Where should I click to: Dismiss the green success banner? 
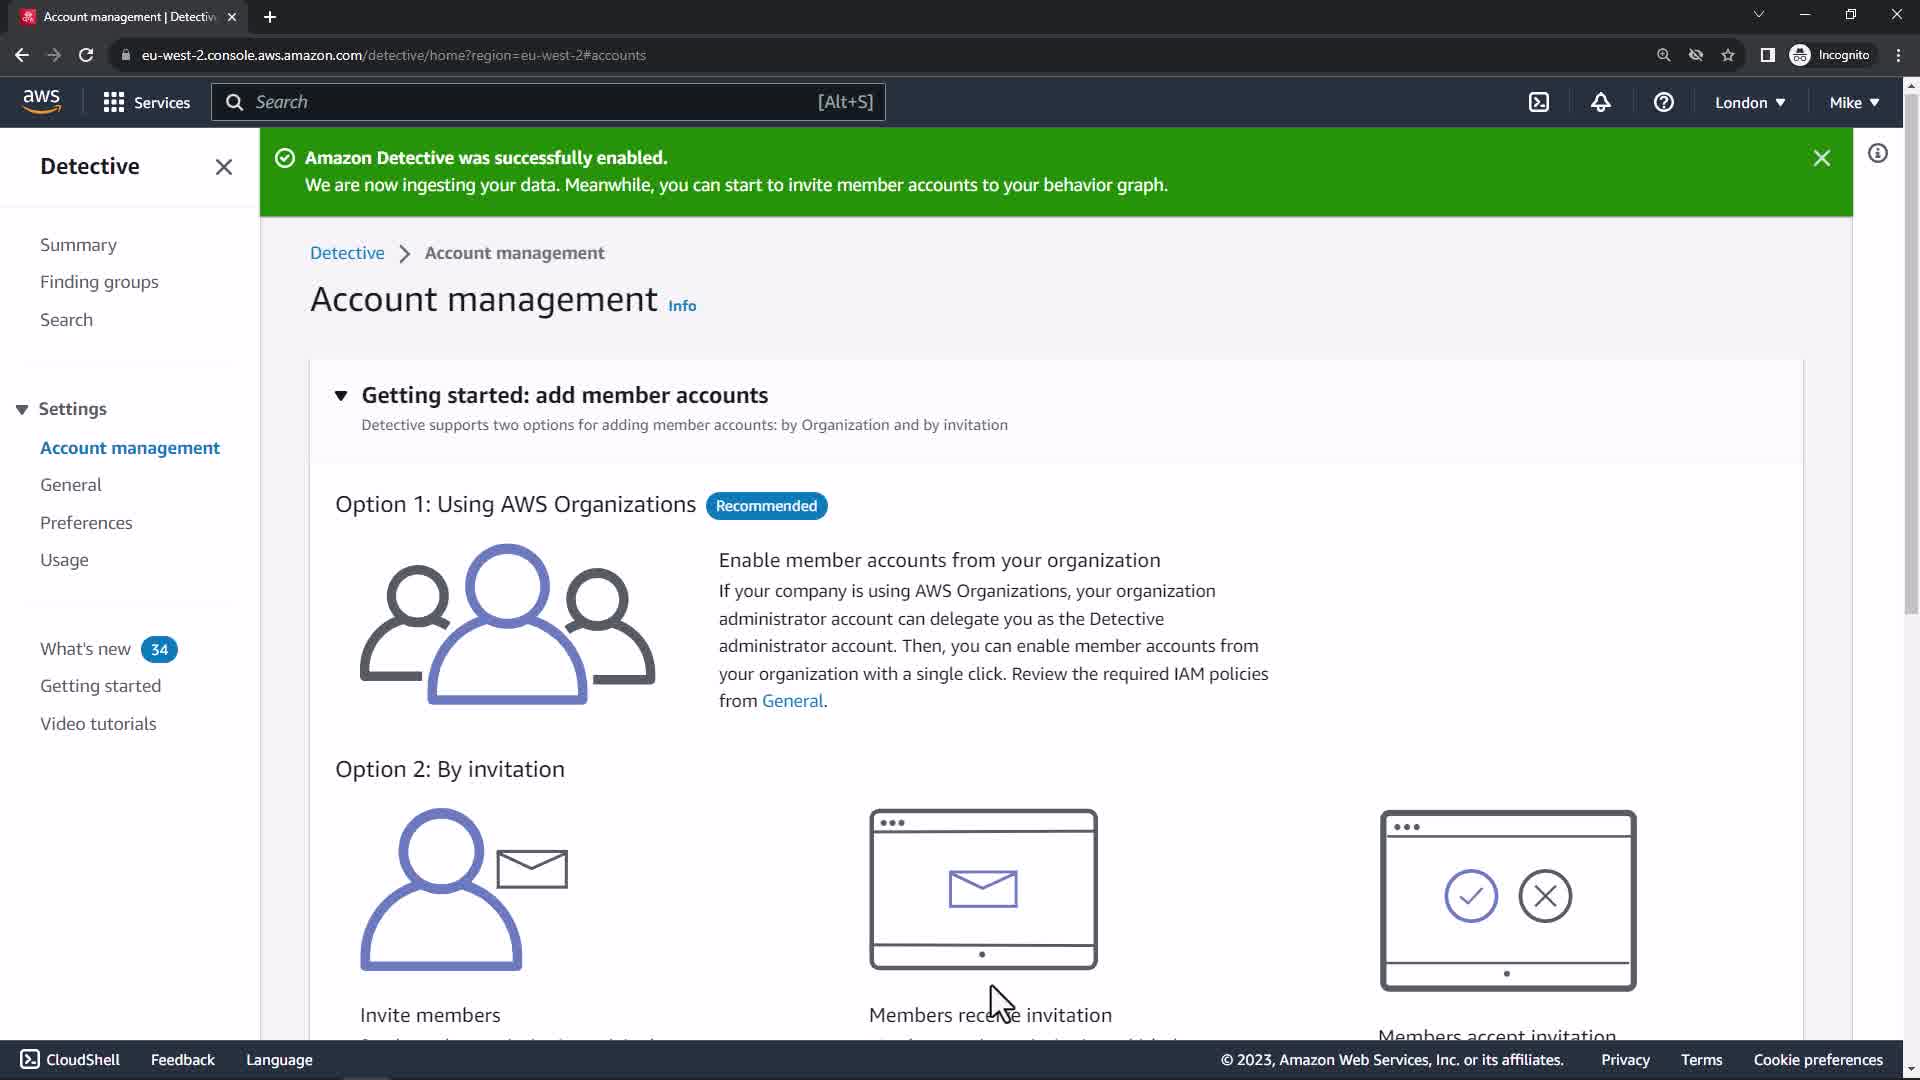tap(1821, 158)
